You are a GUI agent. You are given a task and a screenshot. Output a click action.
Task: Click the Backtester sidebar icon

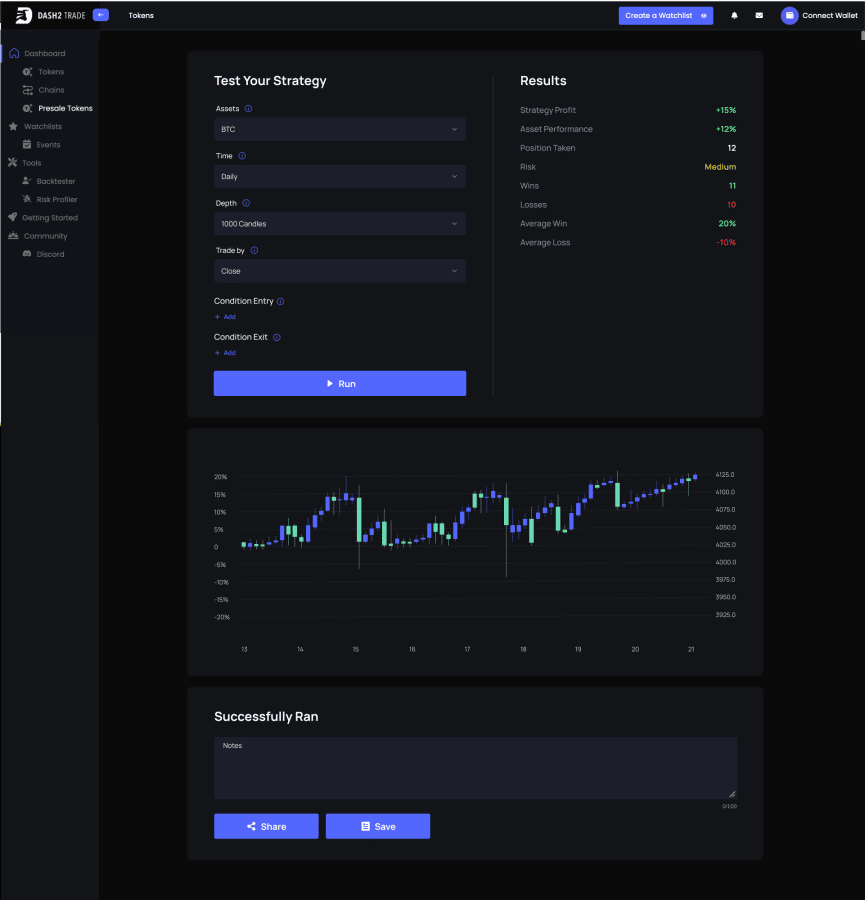click(x=26, y=181)
